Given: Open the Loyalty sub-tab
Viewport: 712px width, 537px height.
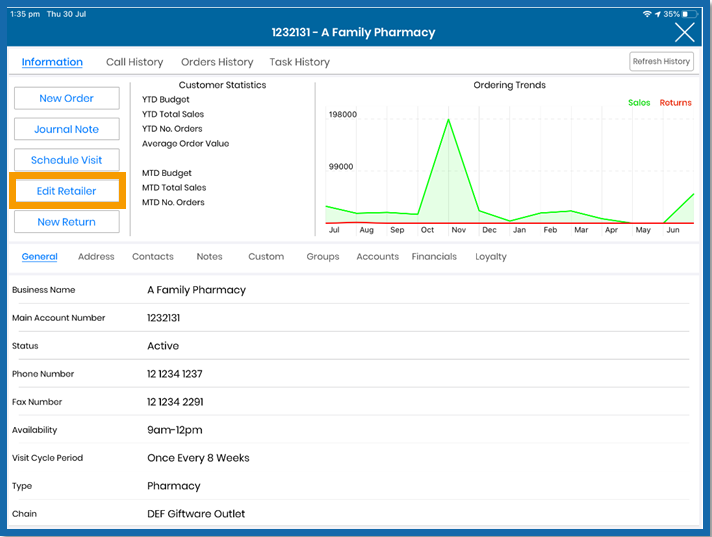Looking at the screenshot, I should [491, 256].
